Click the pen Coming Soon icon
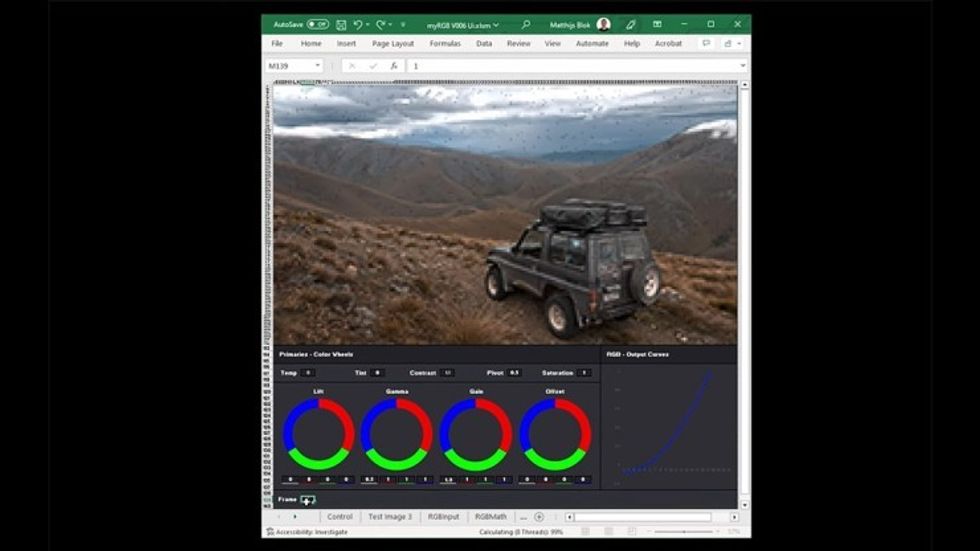 click(631, 24)
